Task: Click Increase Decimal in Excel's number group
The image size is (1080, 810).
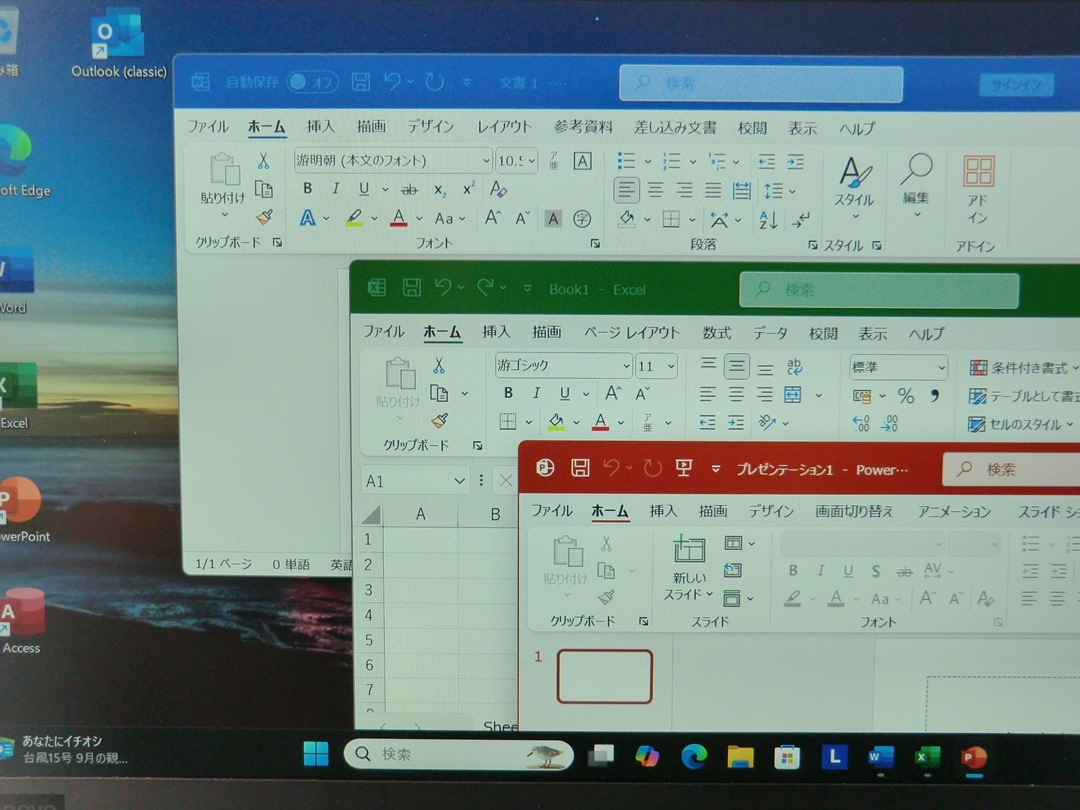Action: click(x=861, y=423)
